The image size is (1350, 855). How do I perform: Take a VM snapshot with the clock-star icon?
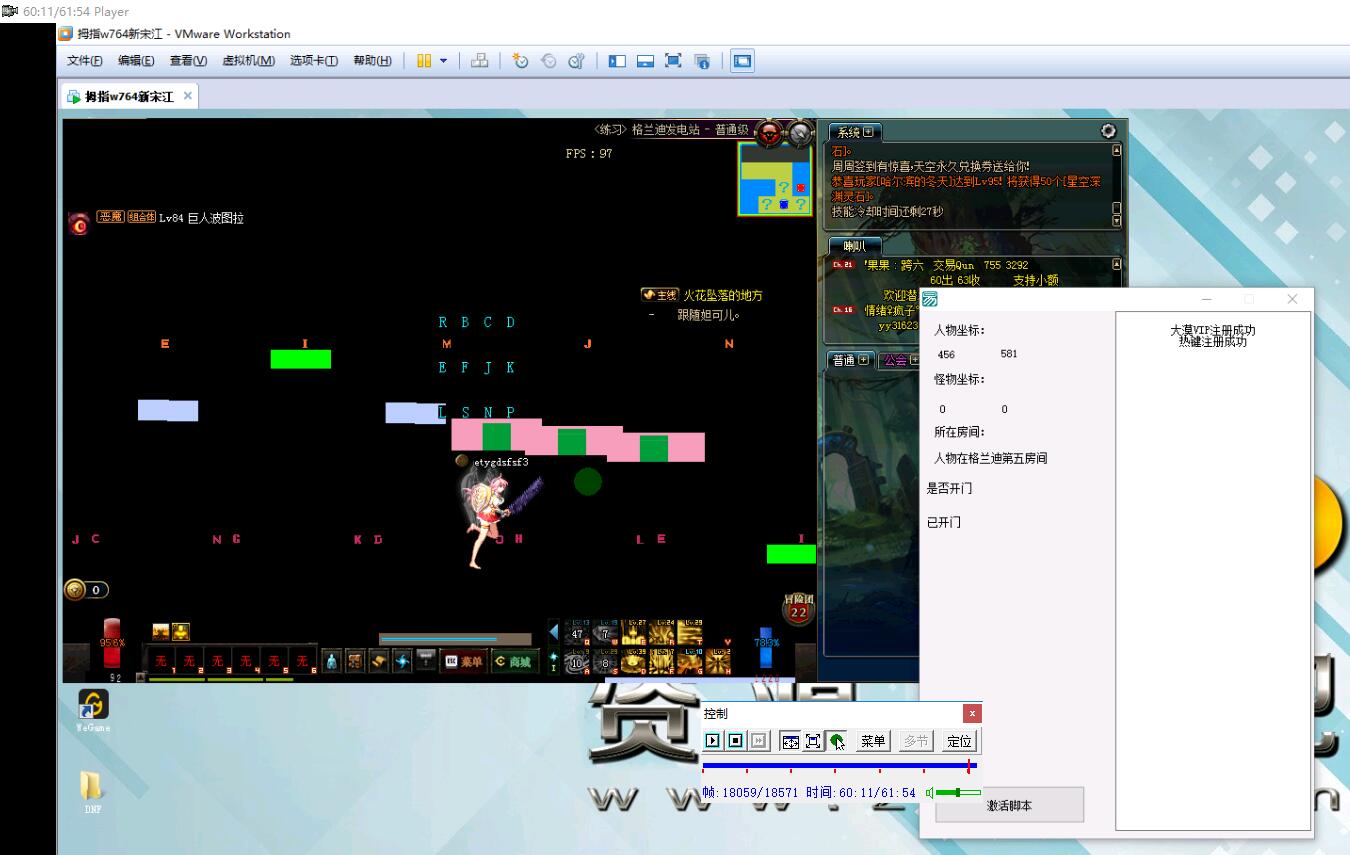(x=520, y=61)
